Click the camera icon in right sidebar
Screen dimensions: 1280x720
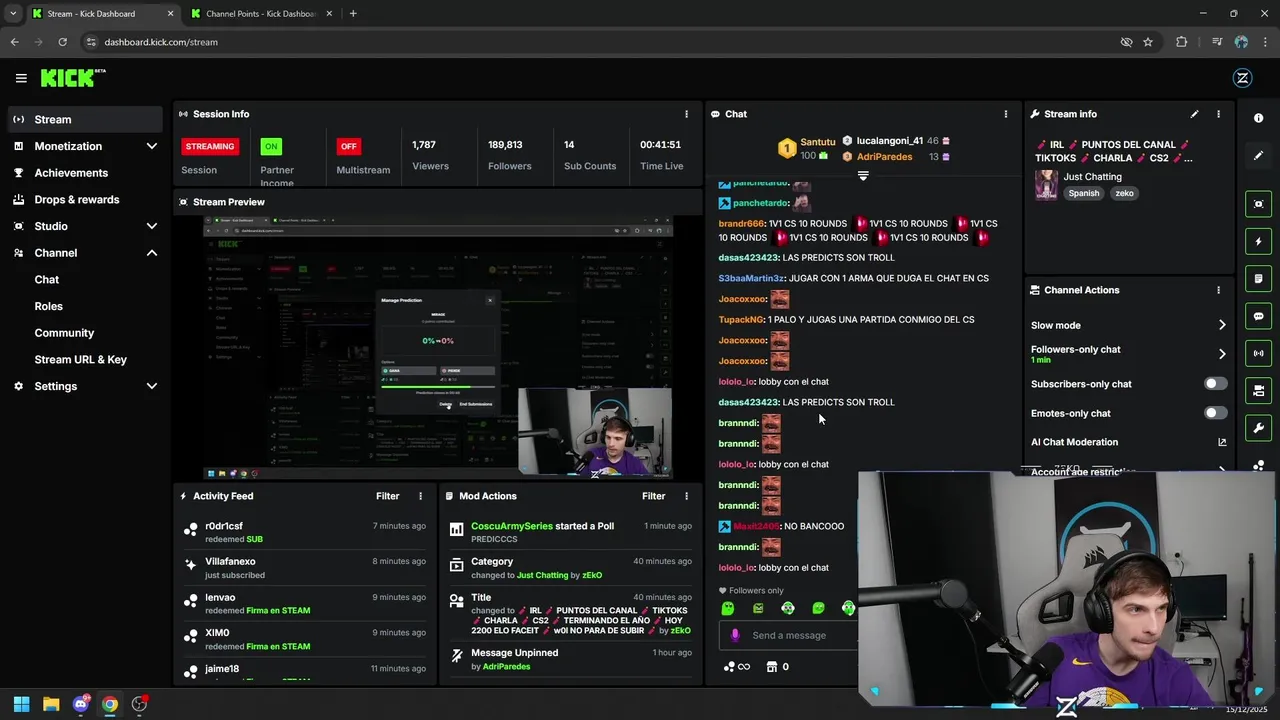pyautogui.click(x=1259, y=391)
